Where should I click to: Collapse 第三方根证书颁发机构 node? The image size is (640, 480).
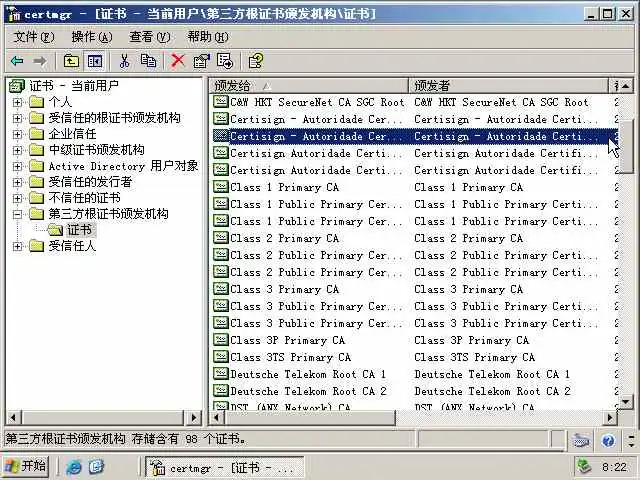click(17, 214)
